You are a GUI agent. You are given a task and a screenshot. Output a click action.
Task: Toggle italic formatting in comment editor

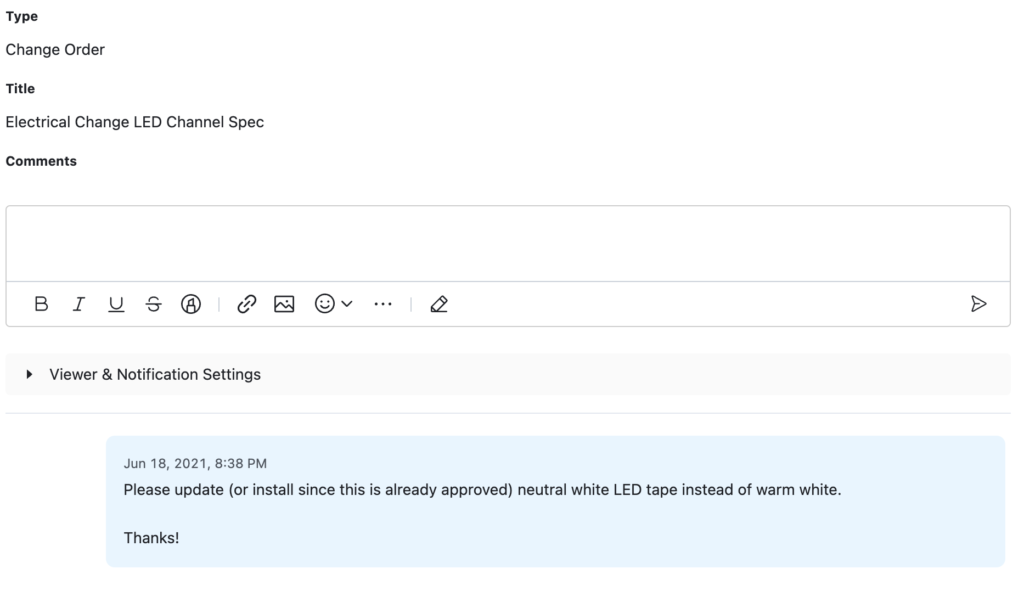78,304
